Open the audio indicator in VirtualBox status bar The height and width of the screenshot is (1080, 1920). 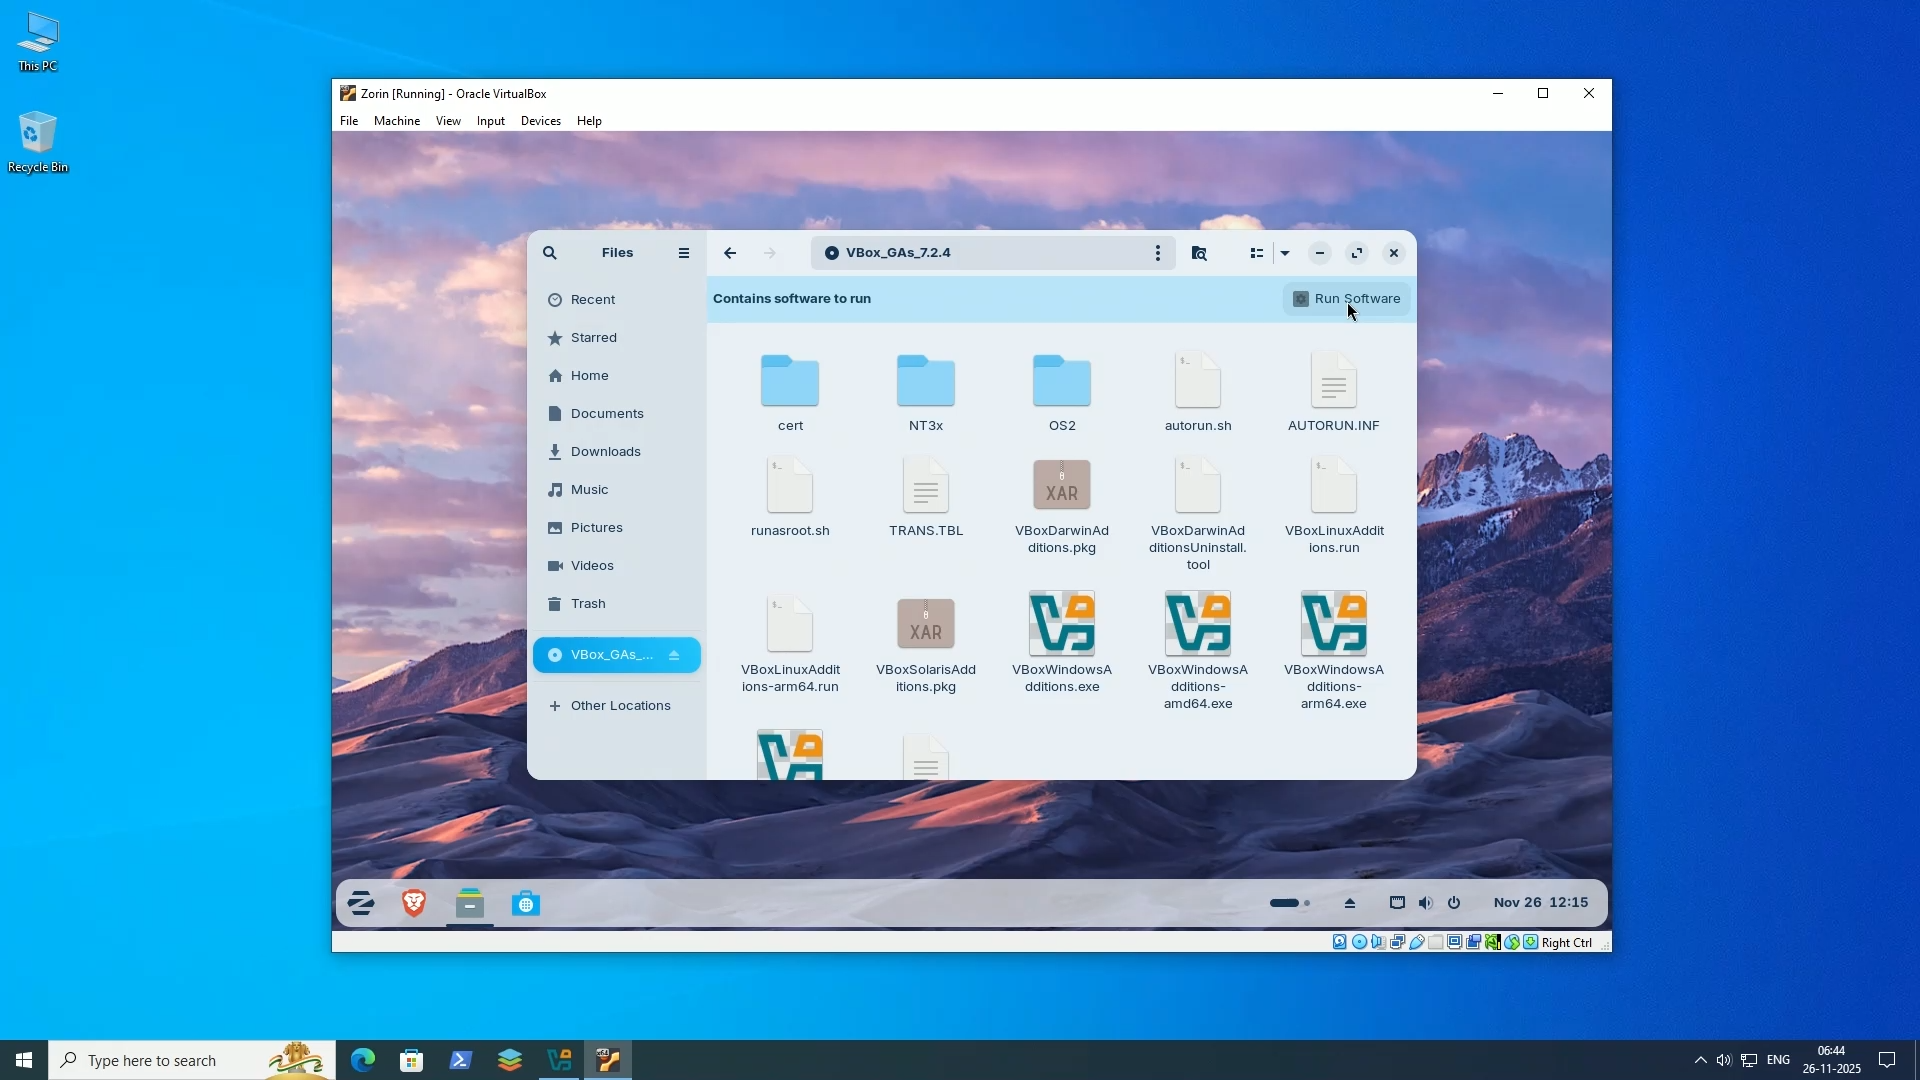[x=1379, y=942]
